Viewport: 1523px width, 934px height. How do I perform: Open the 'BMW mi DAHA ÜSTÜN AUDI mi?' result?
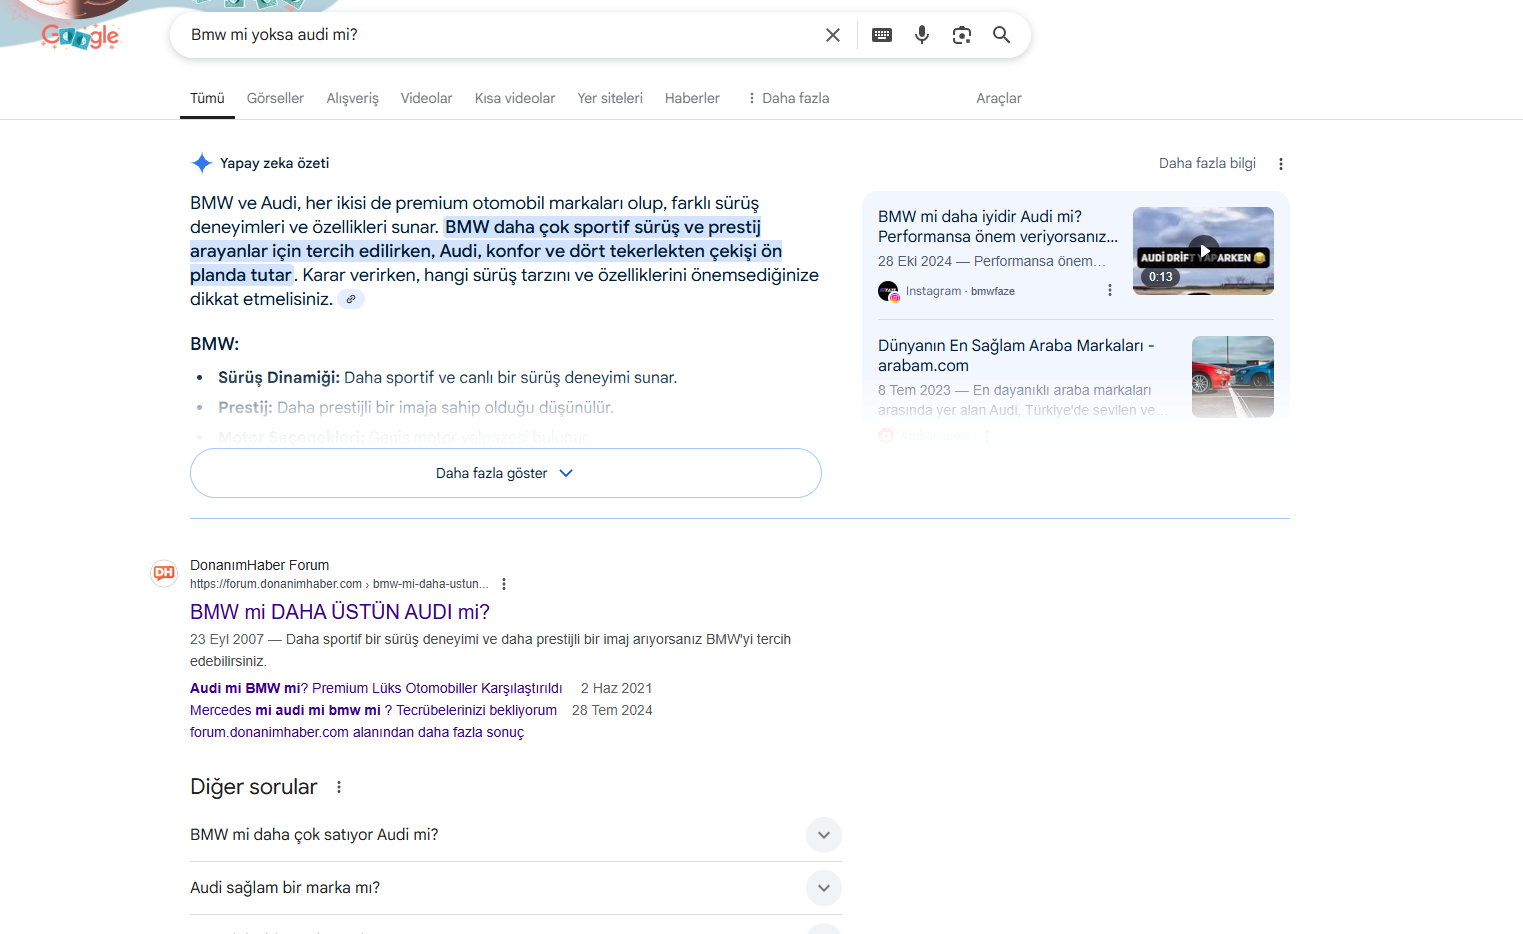(x=340, y=612)
